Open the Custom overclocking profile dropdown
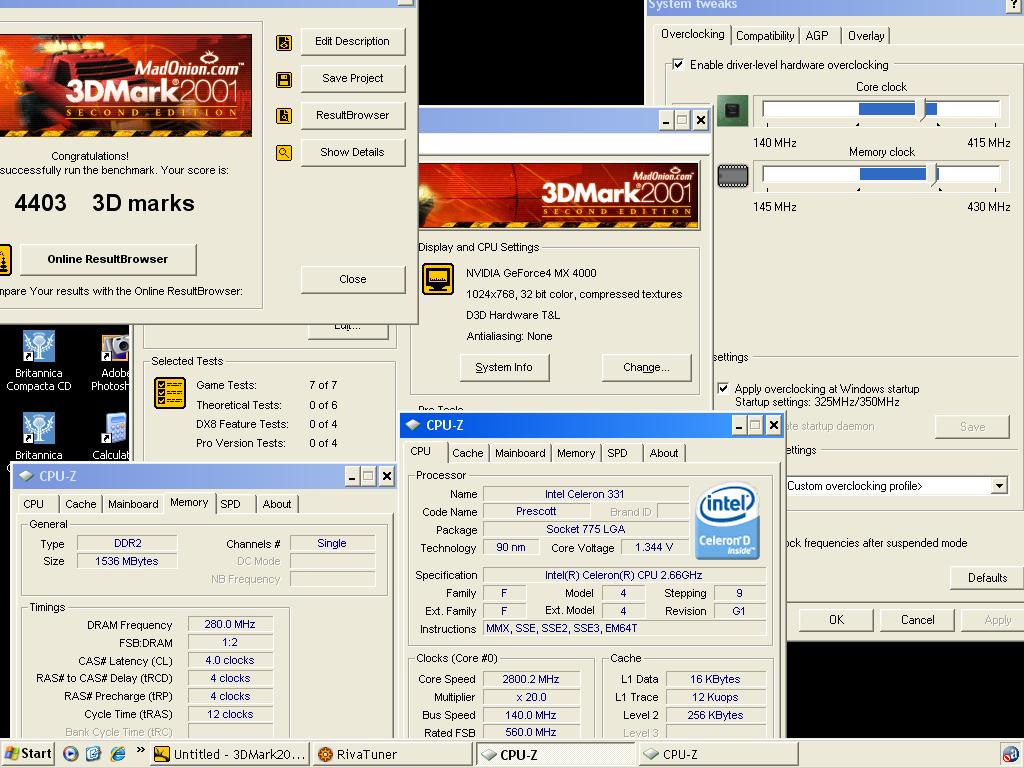 pos(999,486)
